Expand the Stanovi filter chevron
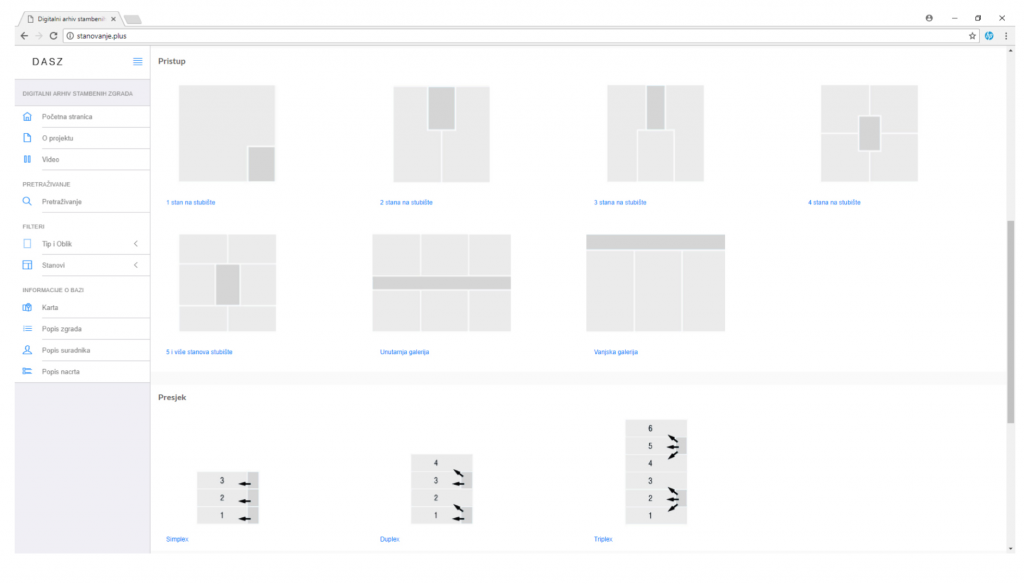This screenshot has width=1024, height=584. click(x=136, y=265)
